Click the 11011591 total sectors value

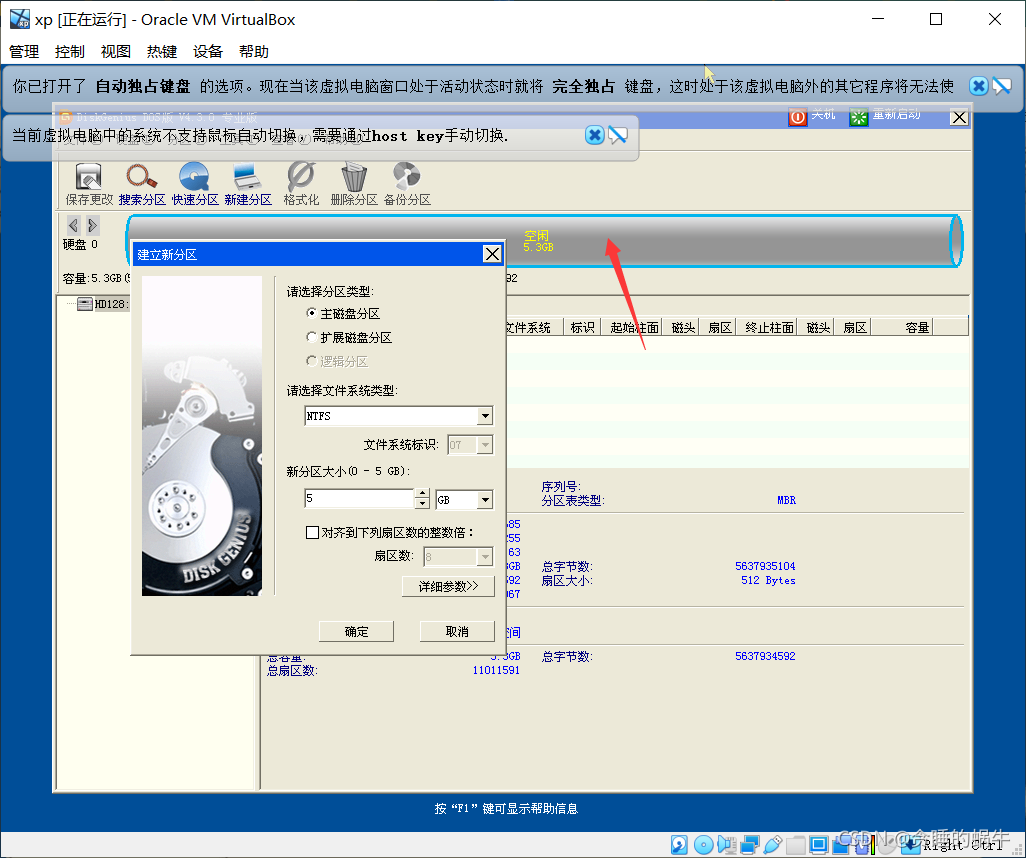coord(496,670)
